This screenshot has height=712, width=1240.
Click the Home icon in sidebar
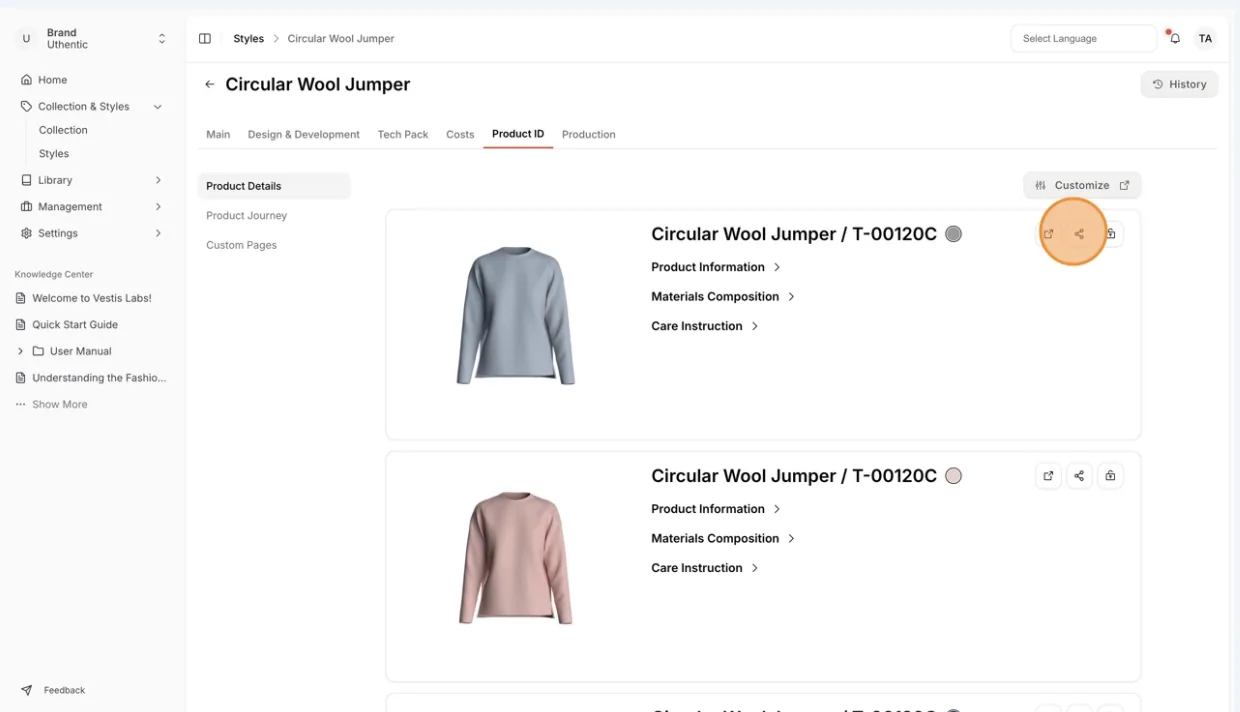26,80
